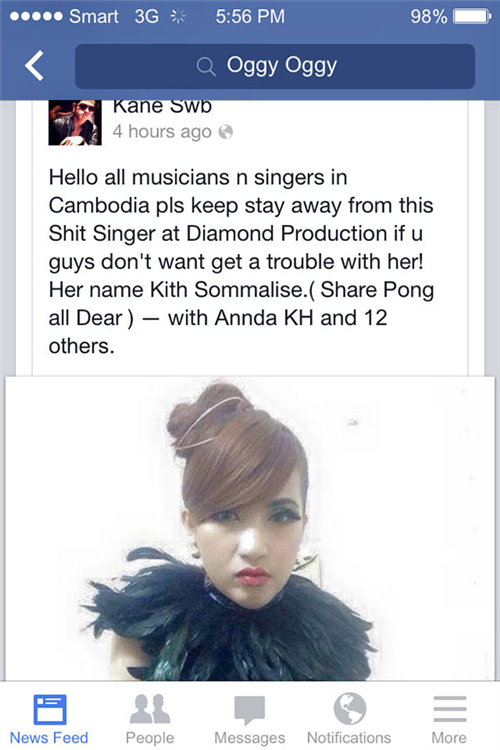Open the posted photo of the singer

point(250,529)
